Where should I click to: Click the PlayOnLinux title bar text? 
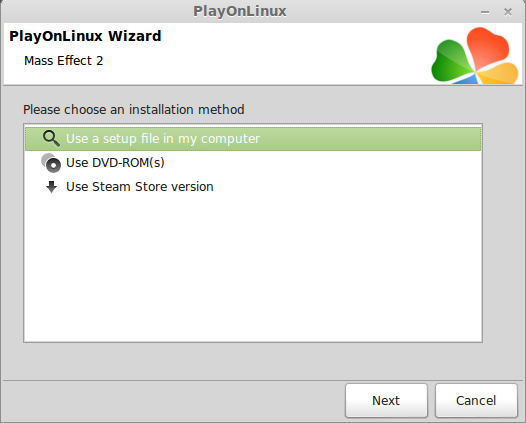pos(240,11)
